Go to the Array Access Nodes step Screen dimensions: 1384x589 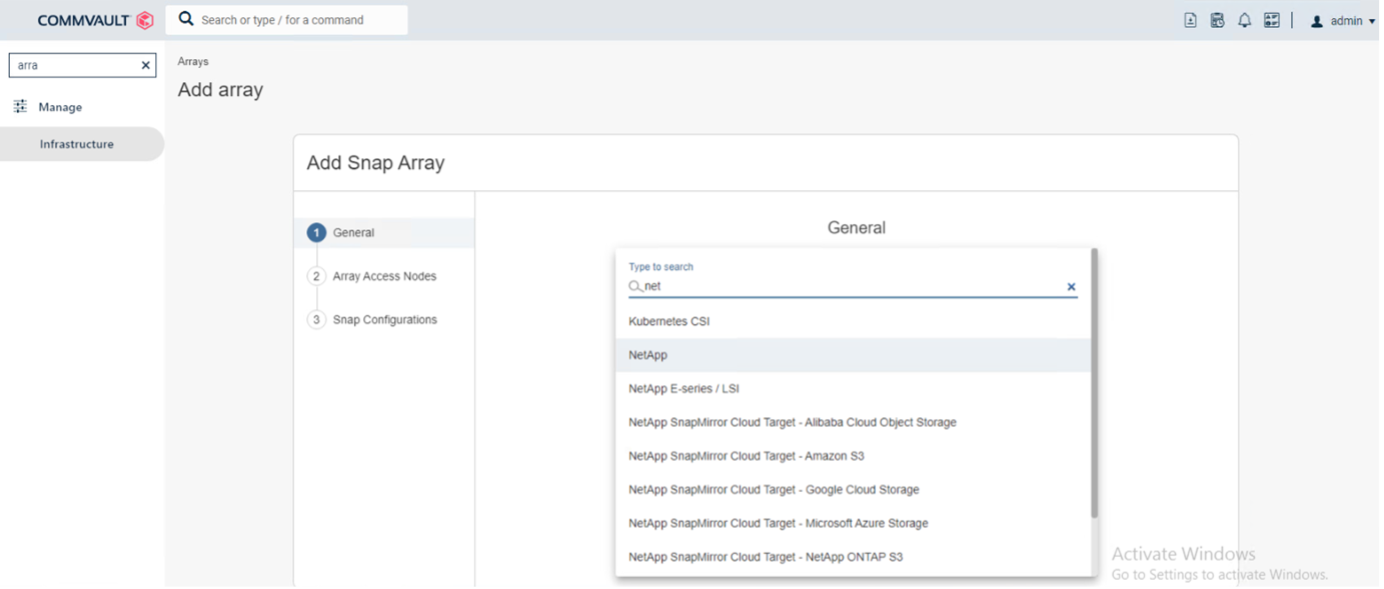(384, 276)
